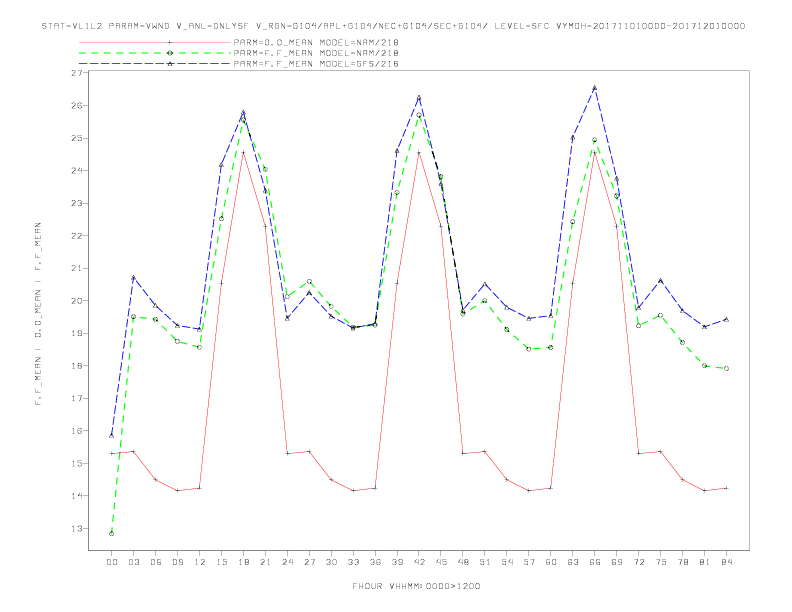Image resolution: width=792 pixels, height=612 pixels.
Task: Click red observed plus marker at hour 57
Action: pos(529,490)
